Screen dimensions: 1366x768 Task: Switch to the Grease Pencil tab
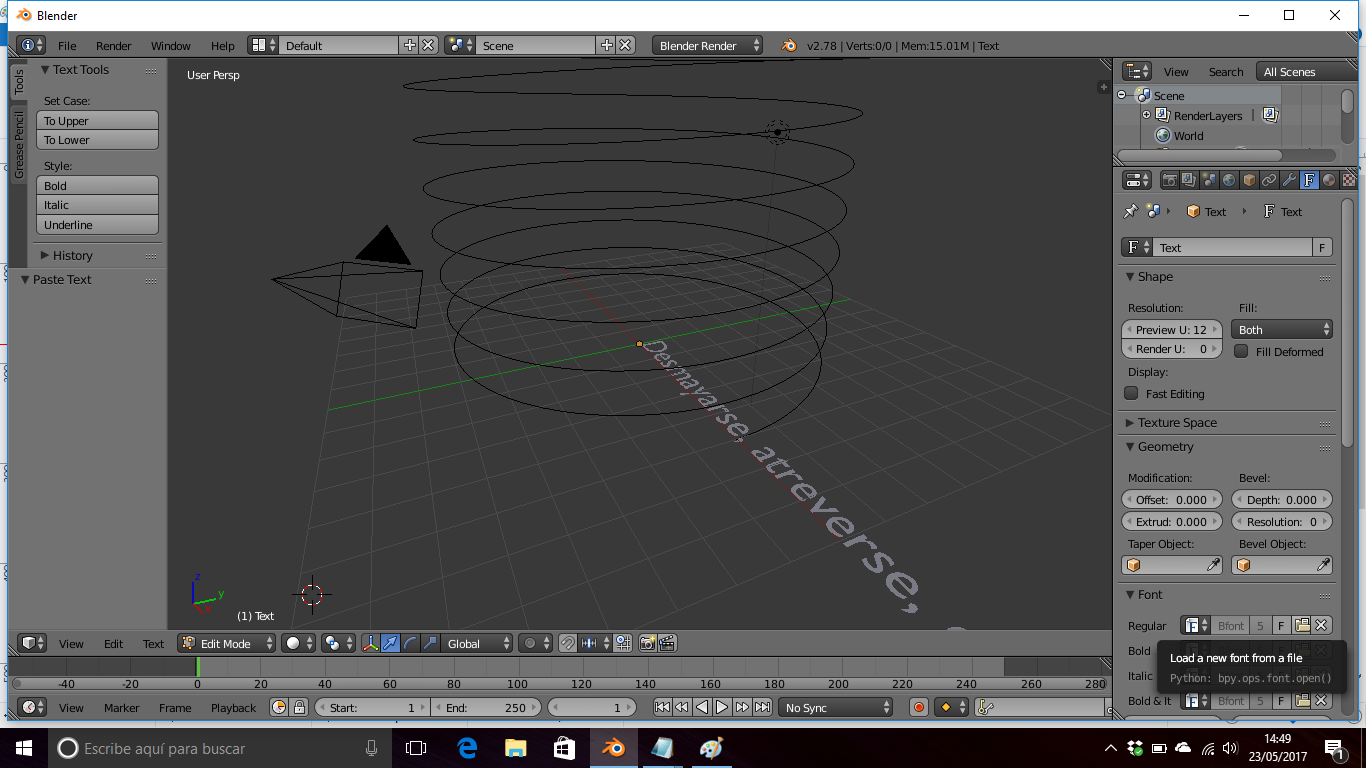pos(18,144)
